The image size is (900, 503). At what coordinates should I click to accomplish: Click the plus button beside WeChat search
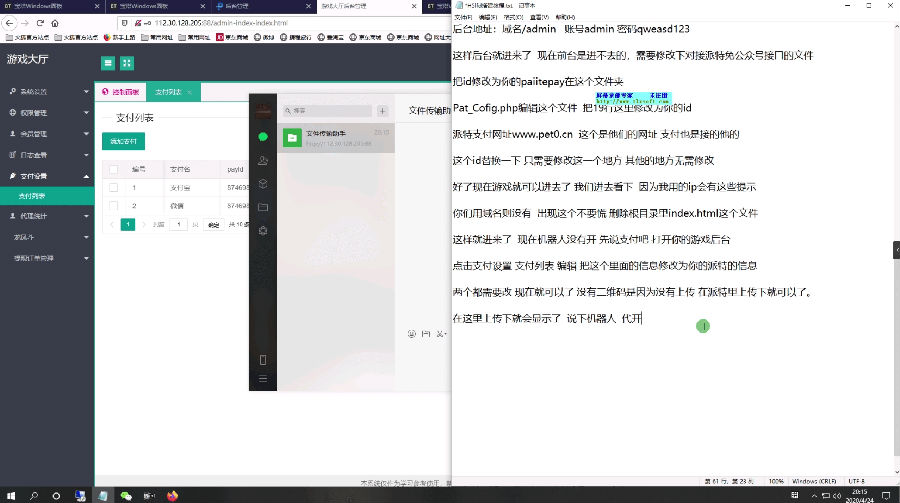(x=382, y=111)
